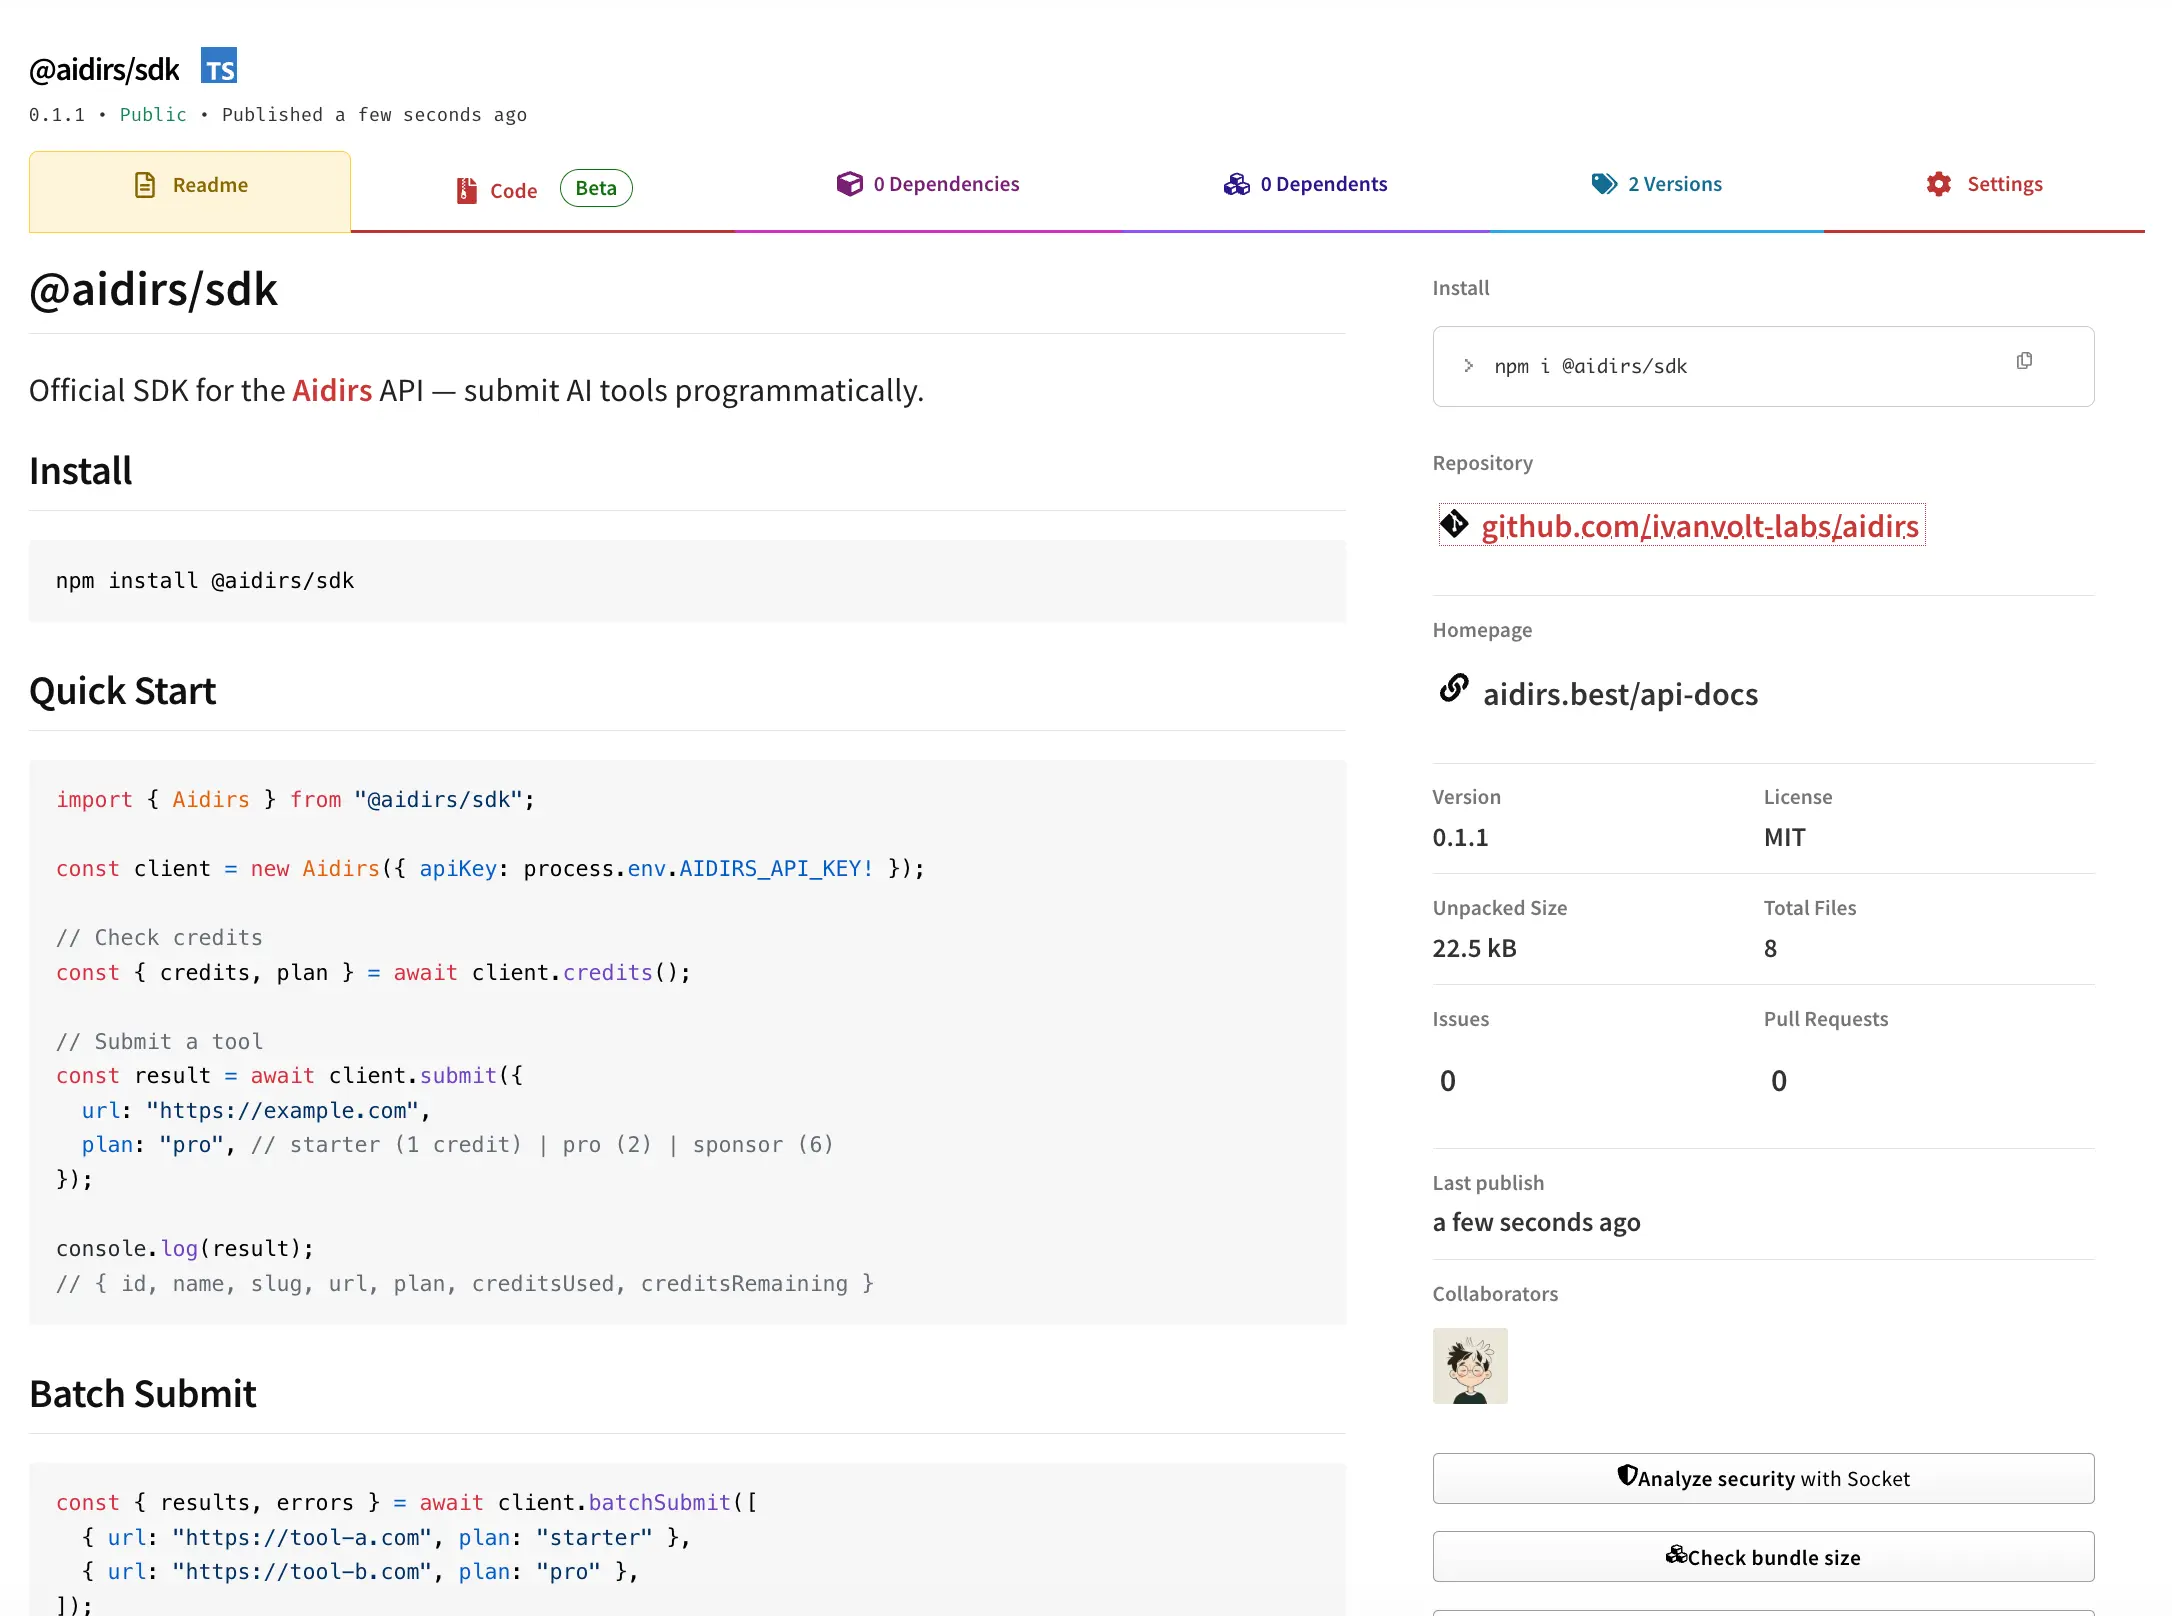Click the Public visibility label
The width and height of the screenshot is (2172, 1616).
pos(153,115)
